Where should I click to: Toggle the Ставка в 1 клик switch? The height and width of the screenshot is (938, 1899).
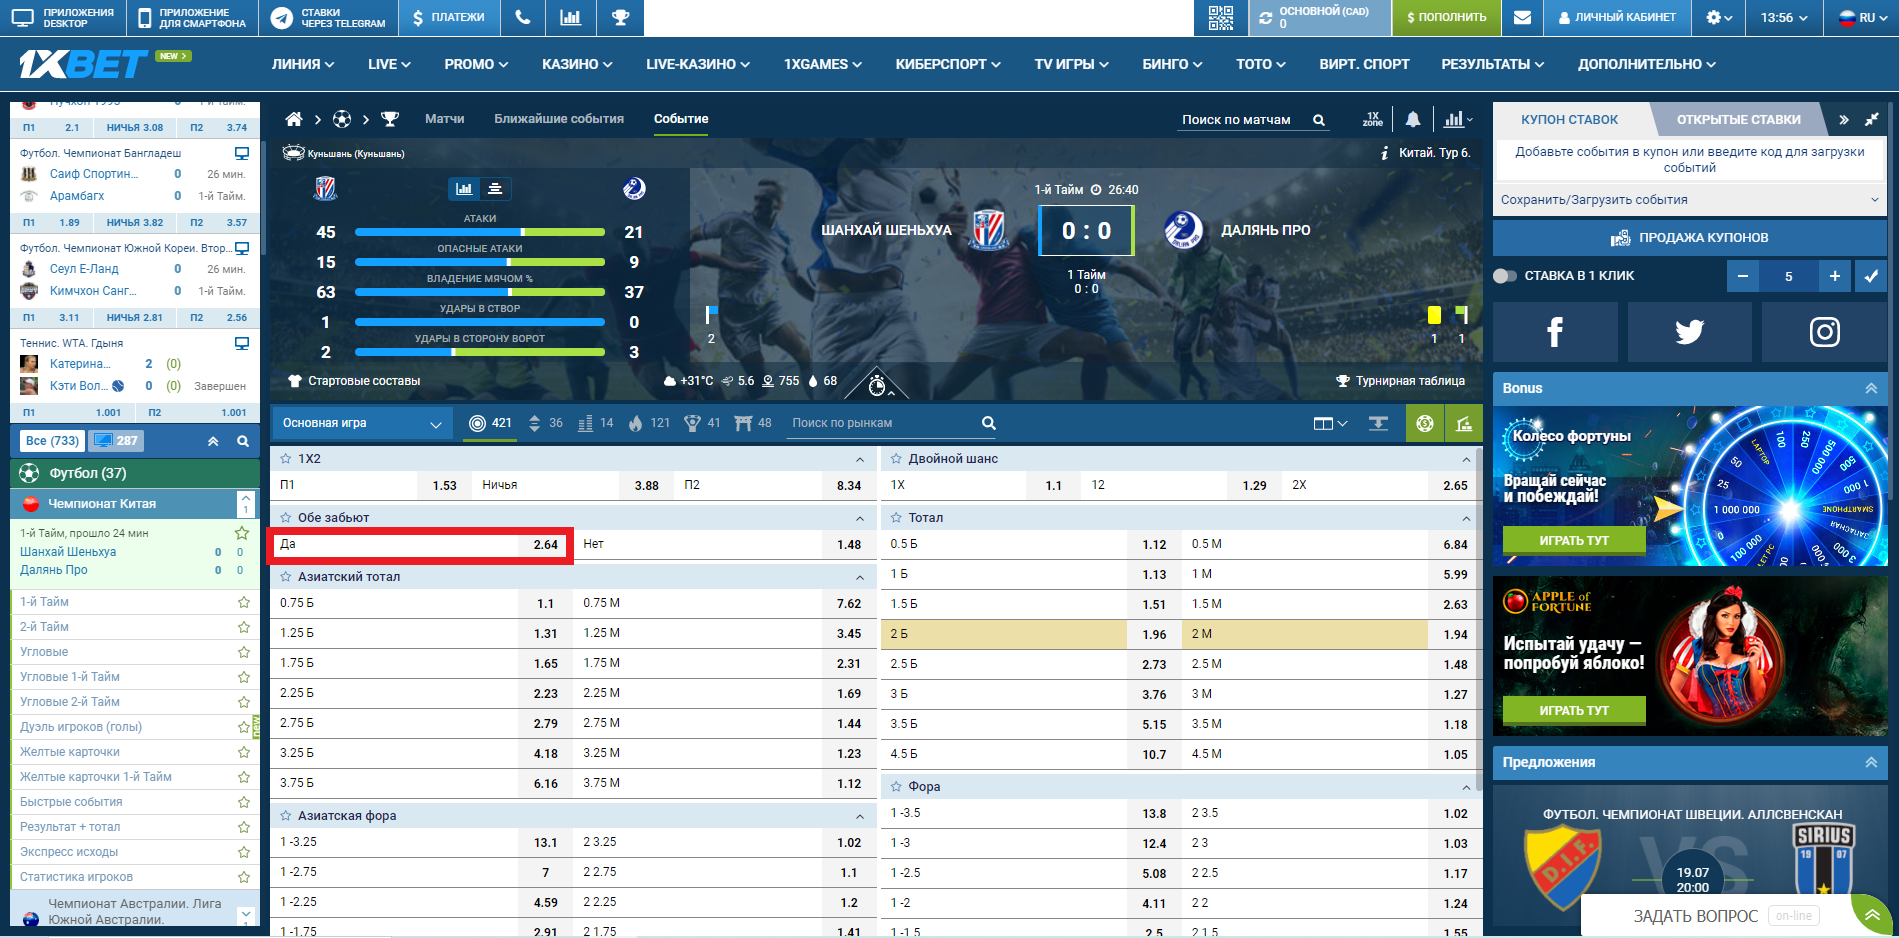pyautogui.click(x=1505, y=276)
